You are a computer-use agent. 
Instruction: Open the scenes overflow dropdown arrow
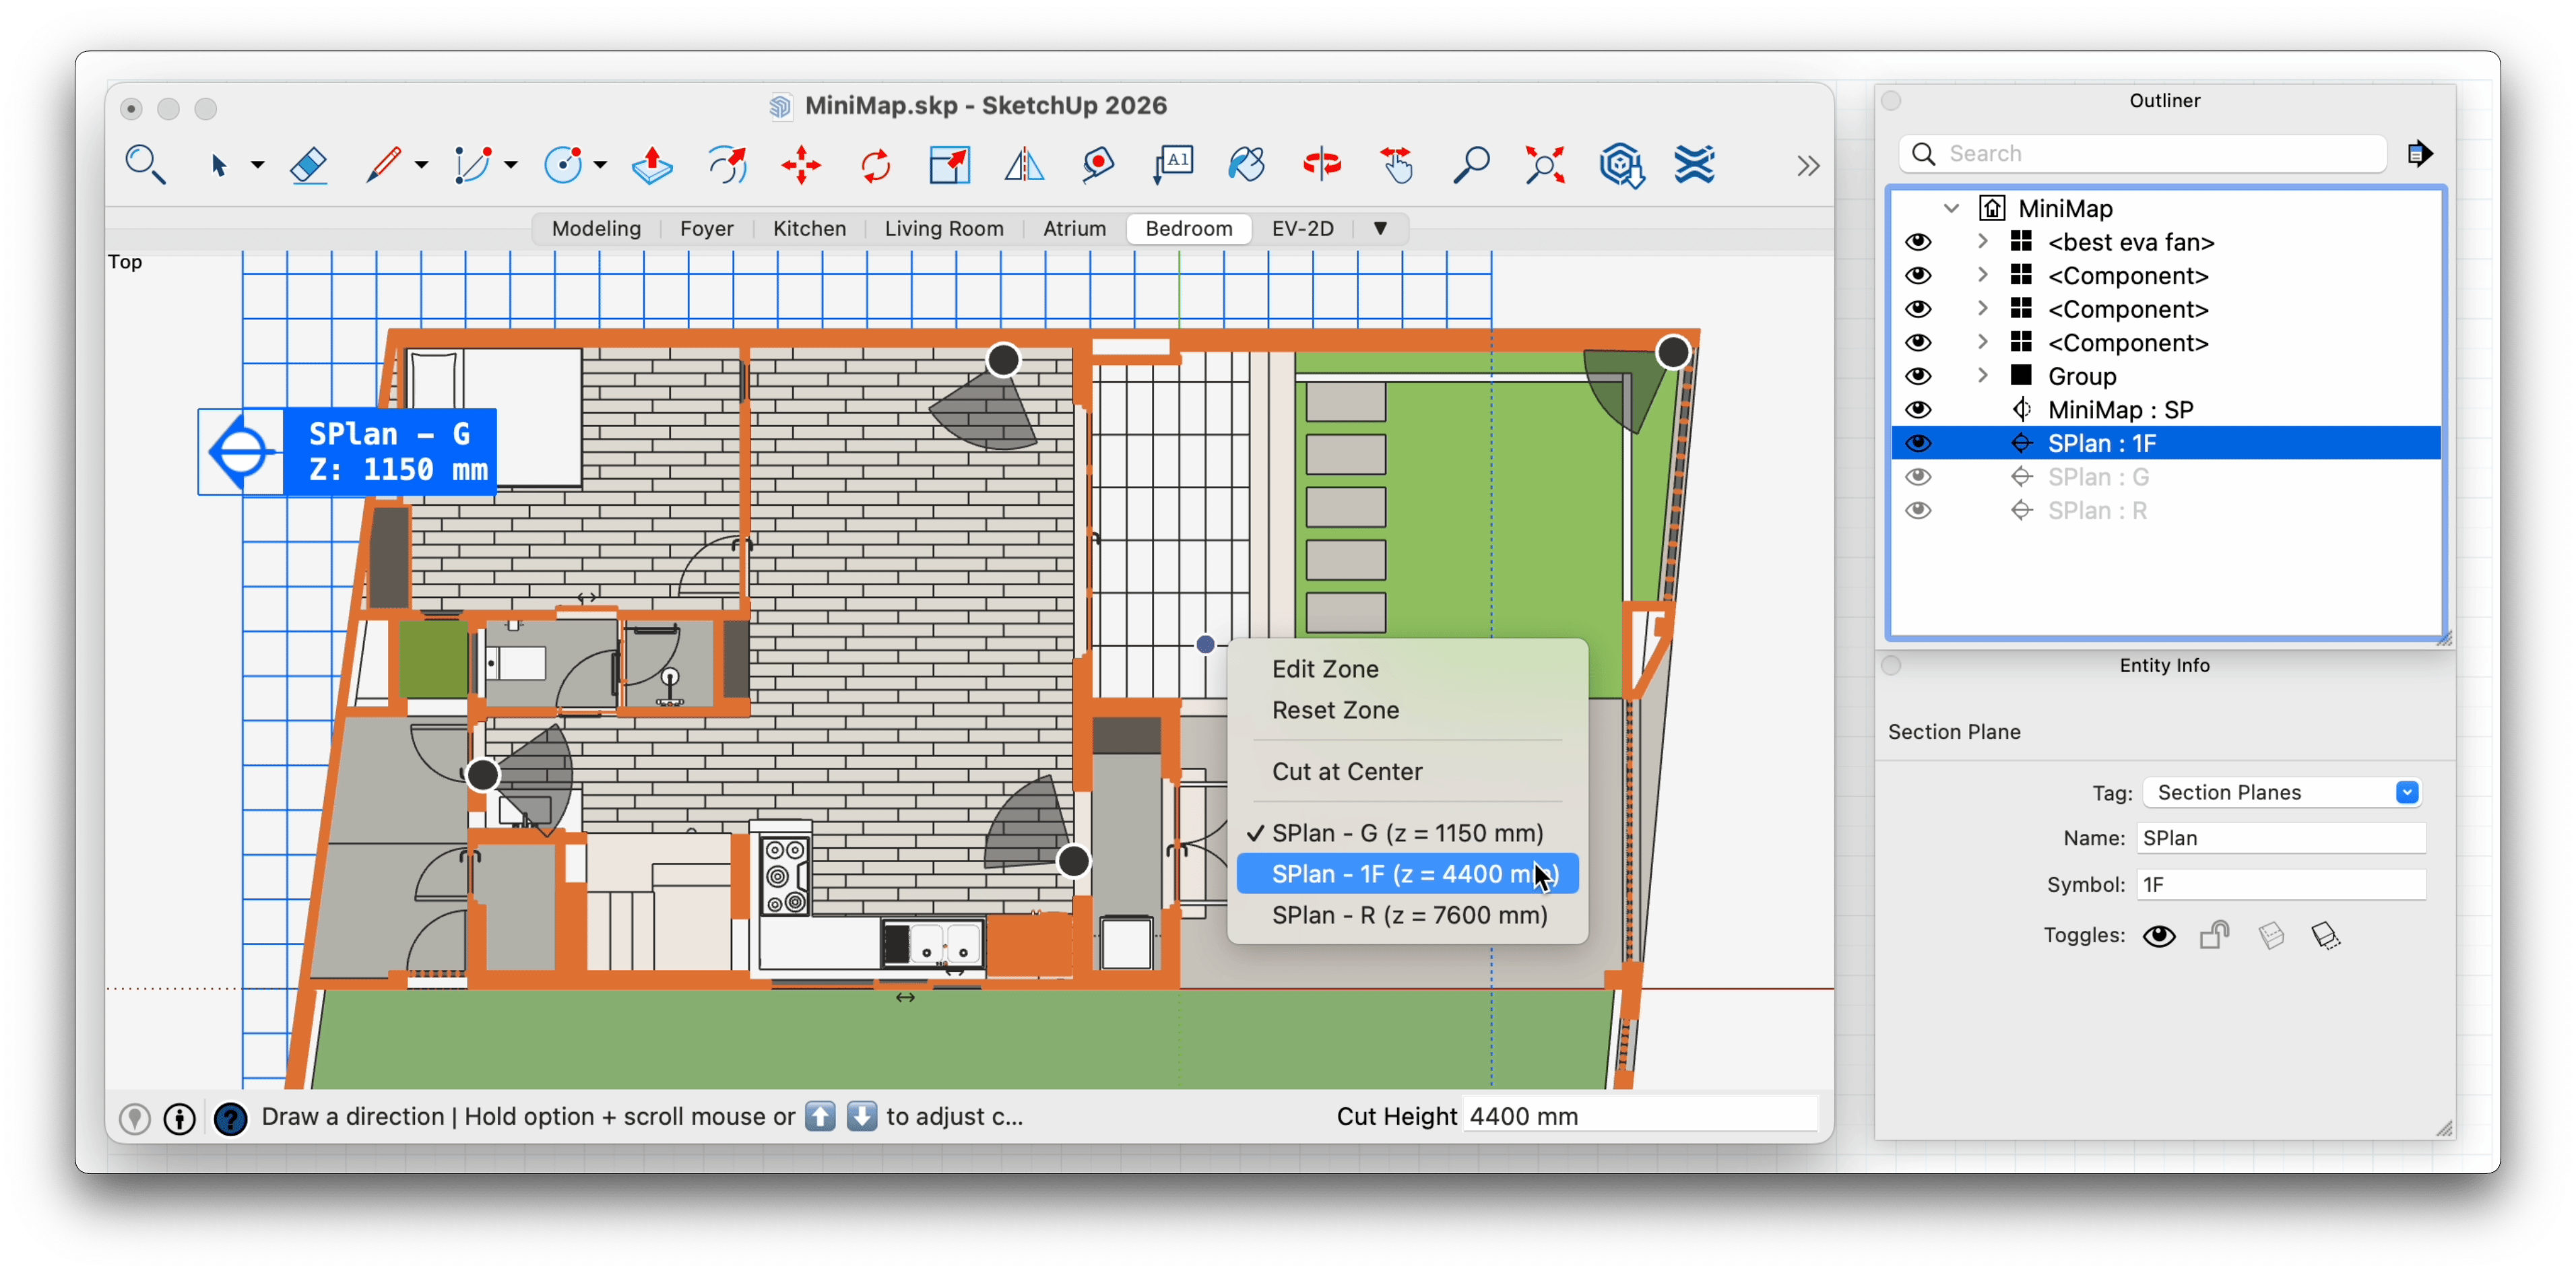point(1380,228)
